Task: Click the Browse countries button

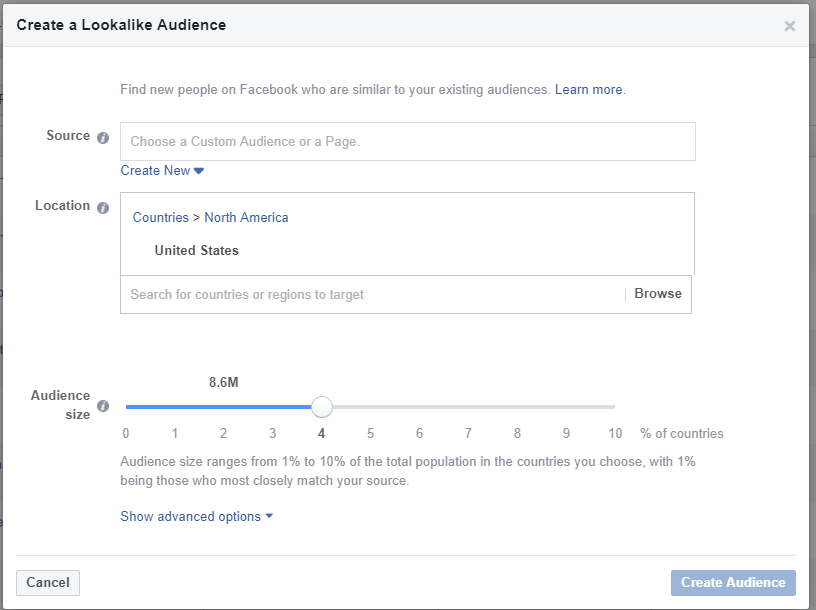Action: tap(658, 294)
